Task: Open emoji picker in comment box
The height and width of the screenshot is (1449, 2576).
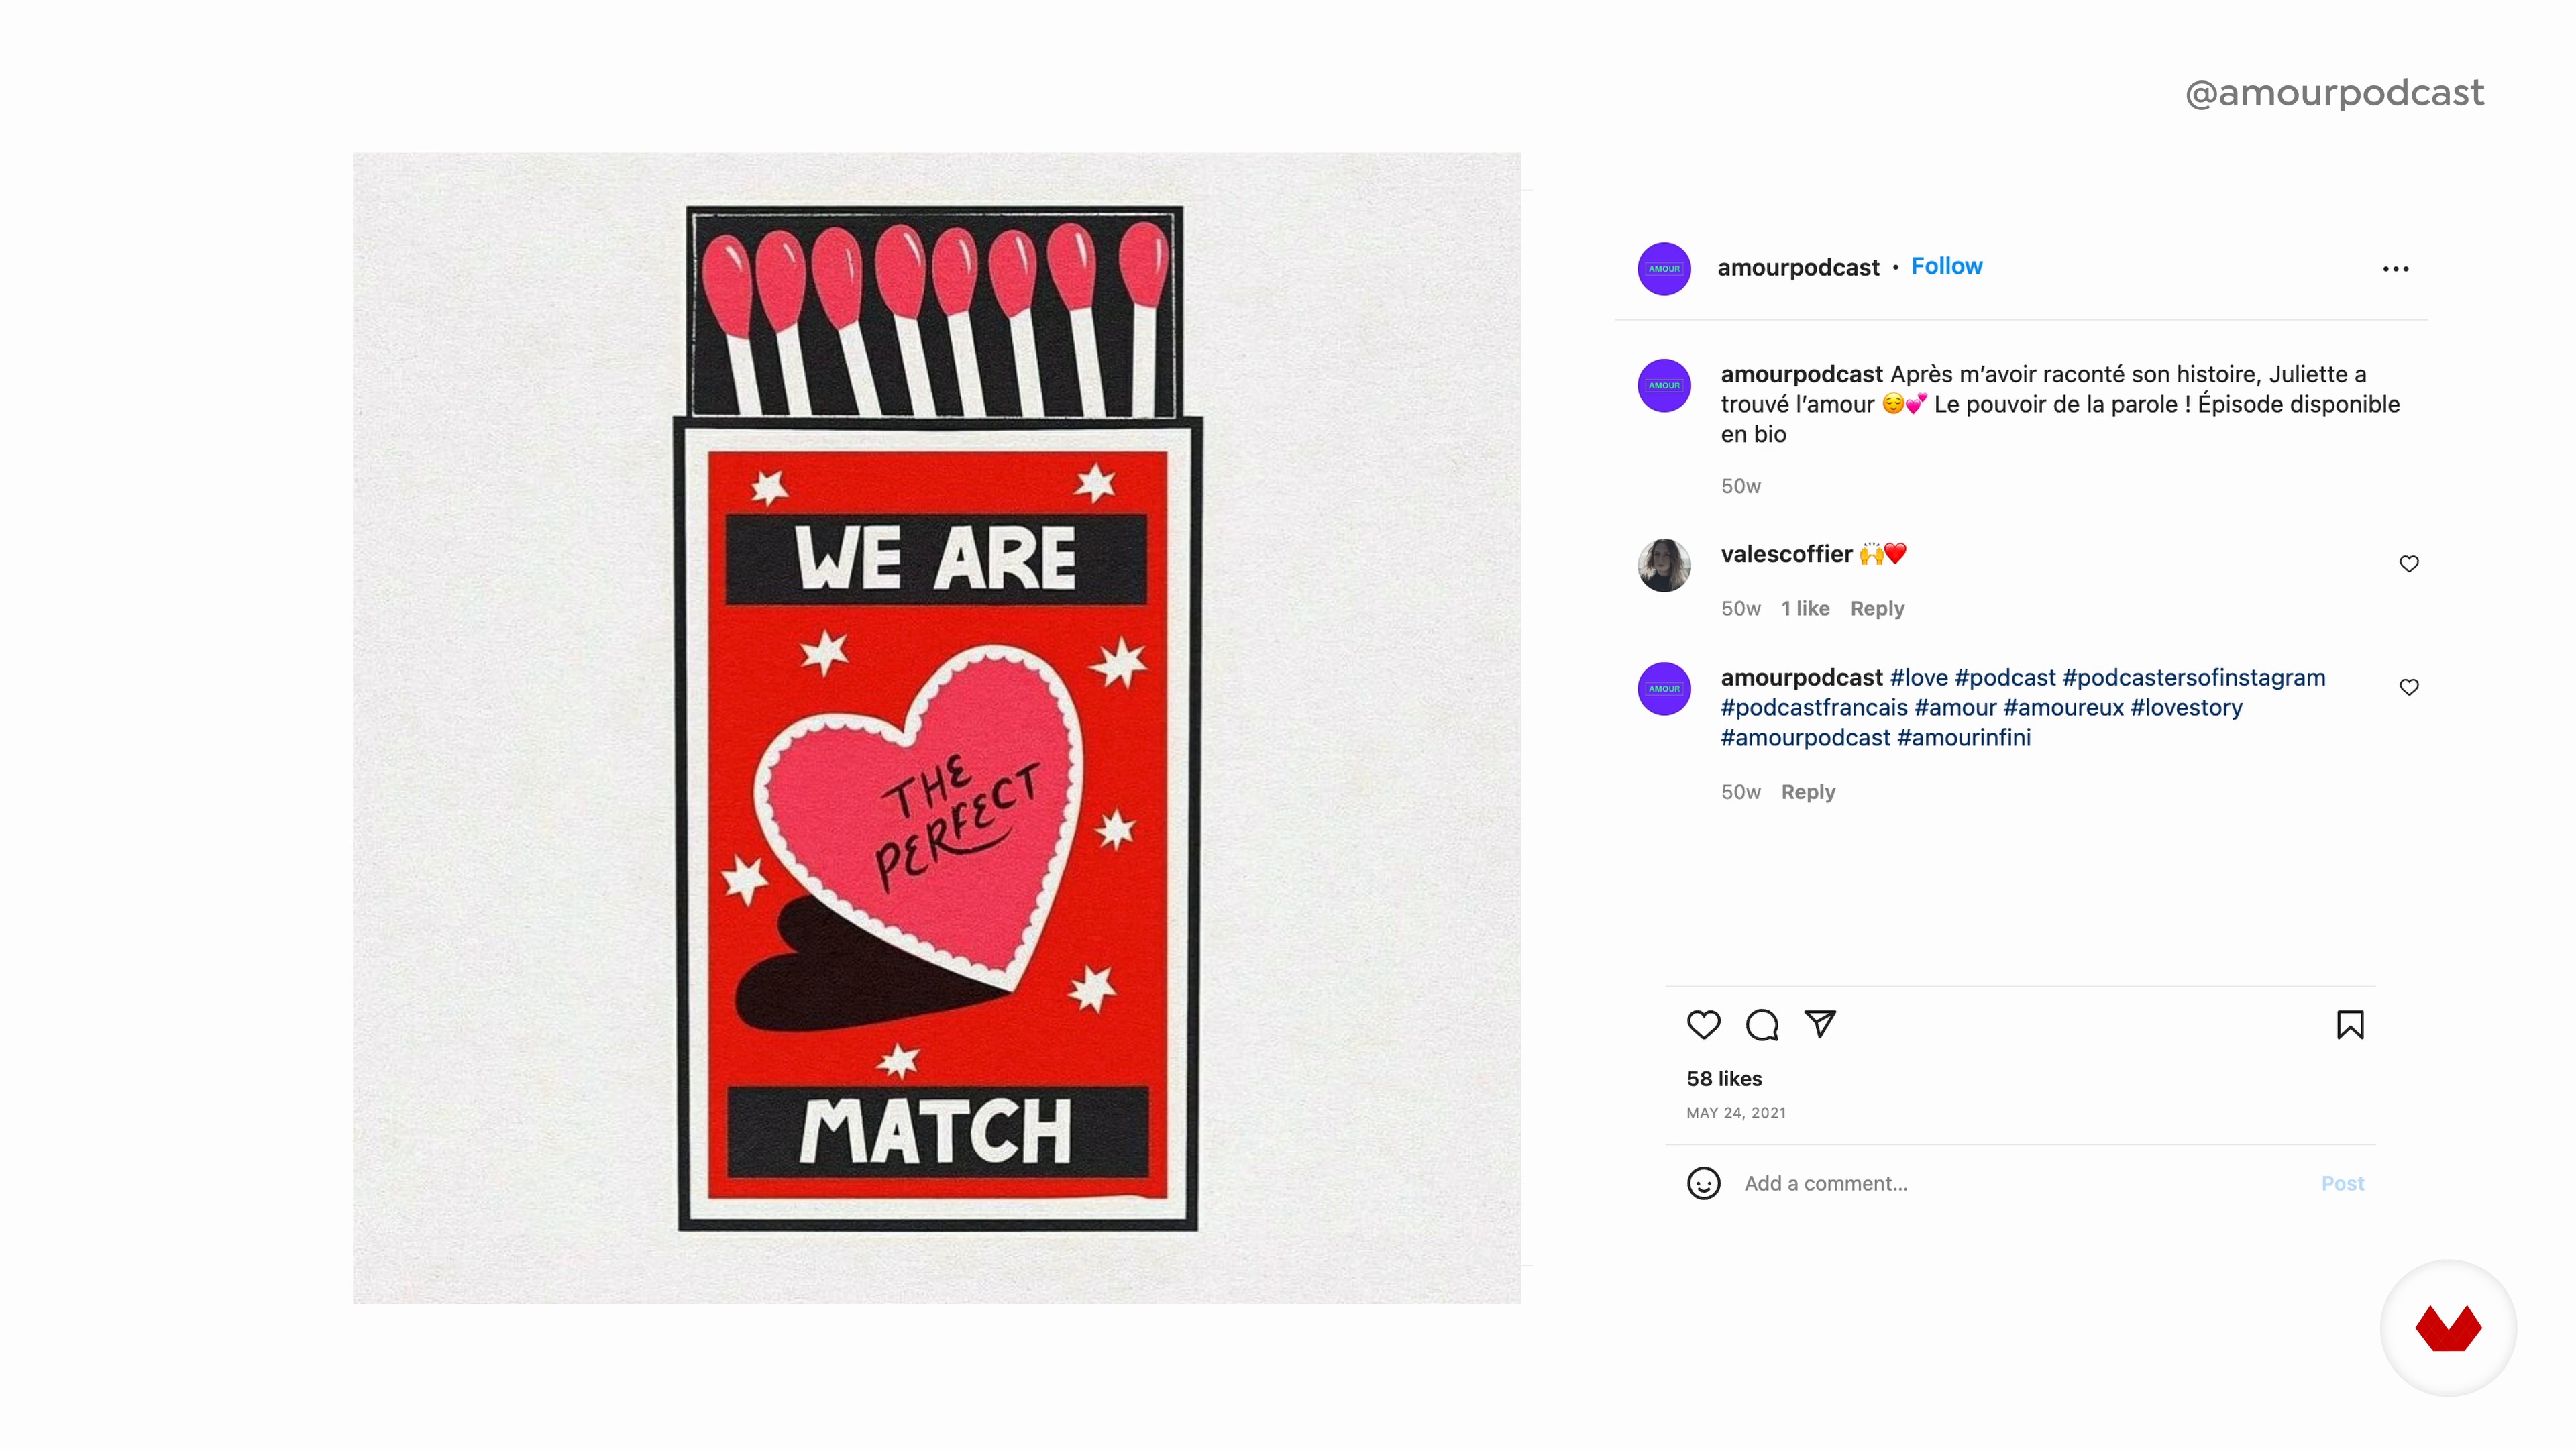Action: tap(1703, 1183)
